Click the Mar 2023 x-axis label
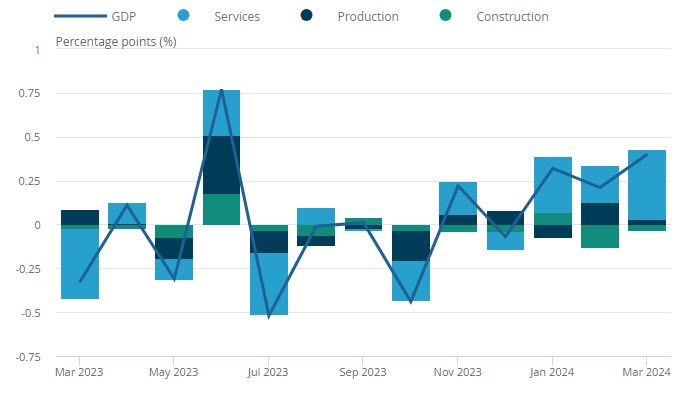The height and width of the screenshot is (401, 691). tap(79, 372)
